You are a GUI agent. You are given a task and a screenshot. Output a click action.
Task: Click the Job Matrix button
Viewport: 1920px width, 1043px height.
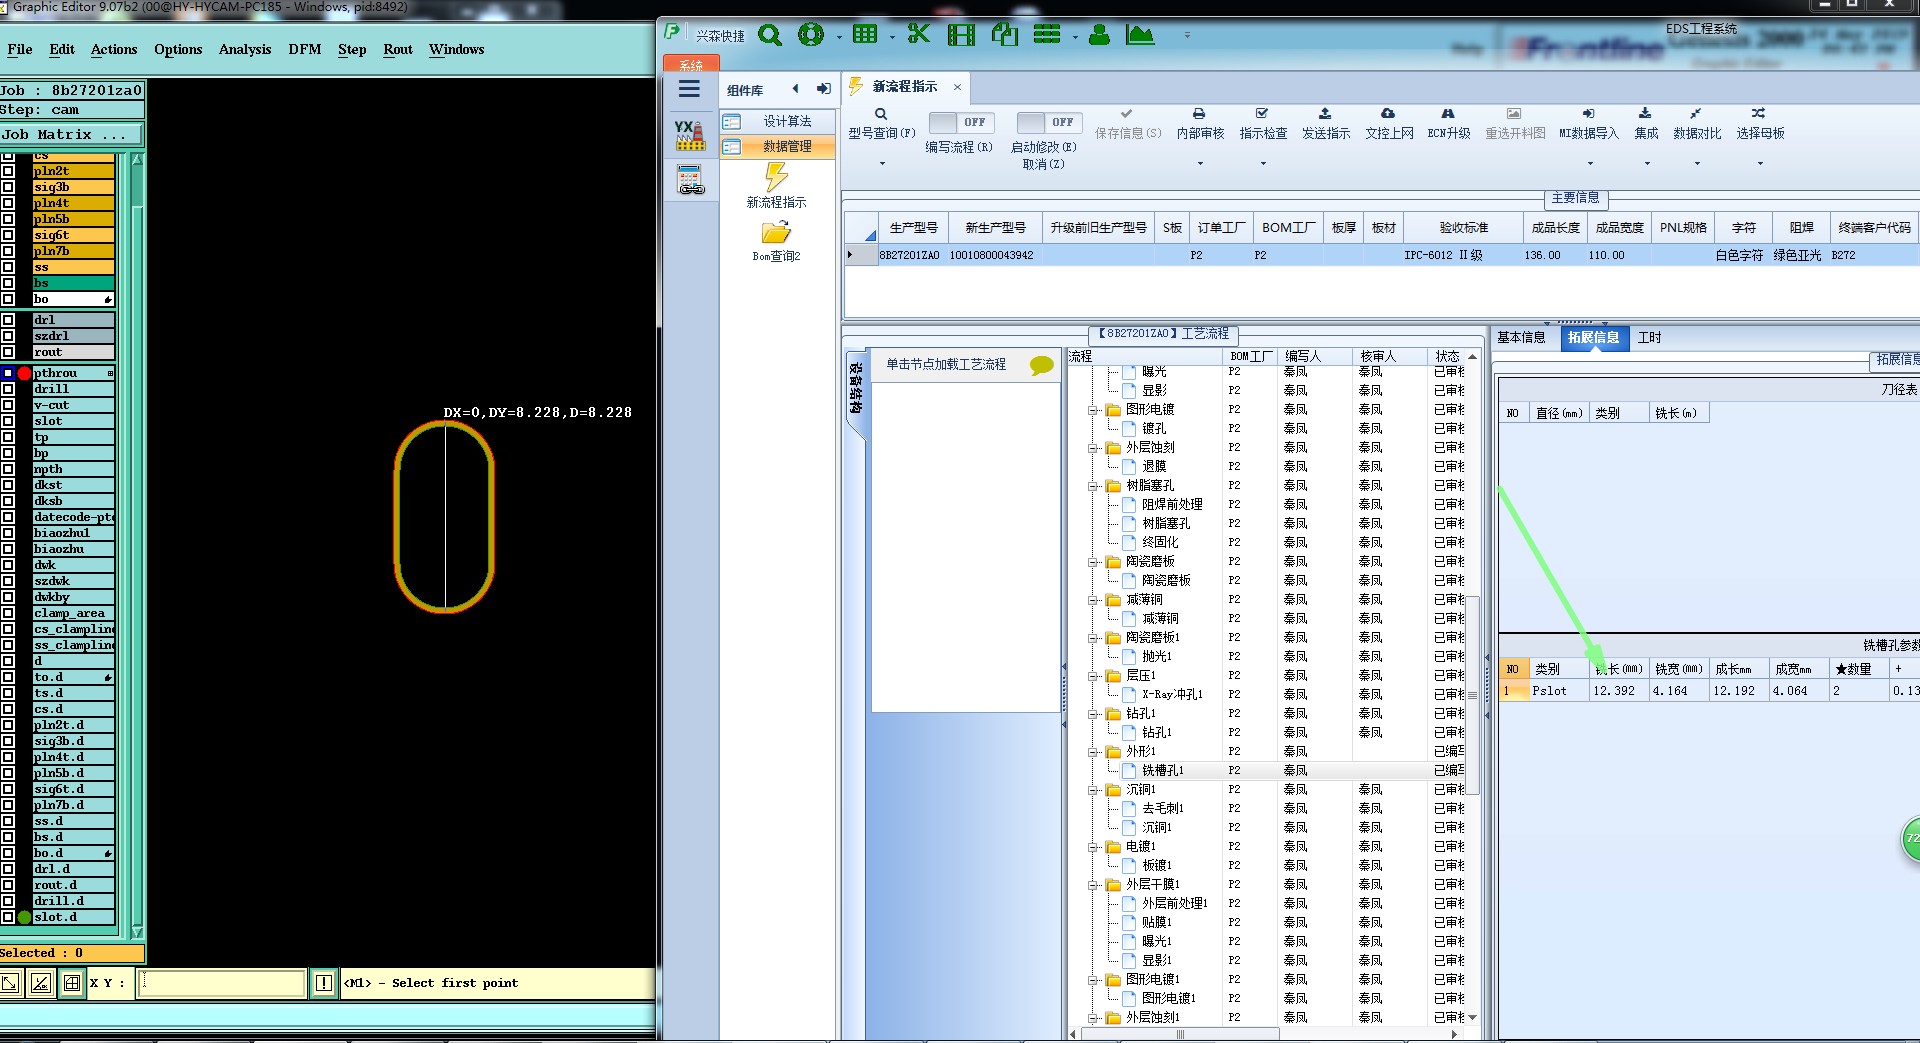pos(71,134)
